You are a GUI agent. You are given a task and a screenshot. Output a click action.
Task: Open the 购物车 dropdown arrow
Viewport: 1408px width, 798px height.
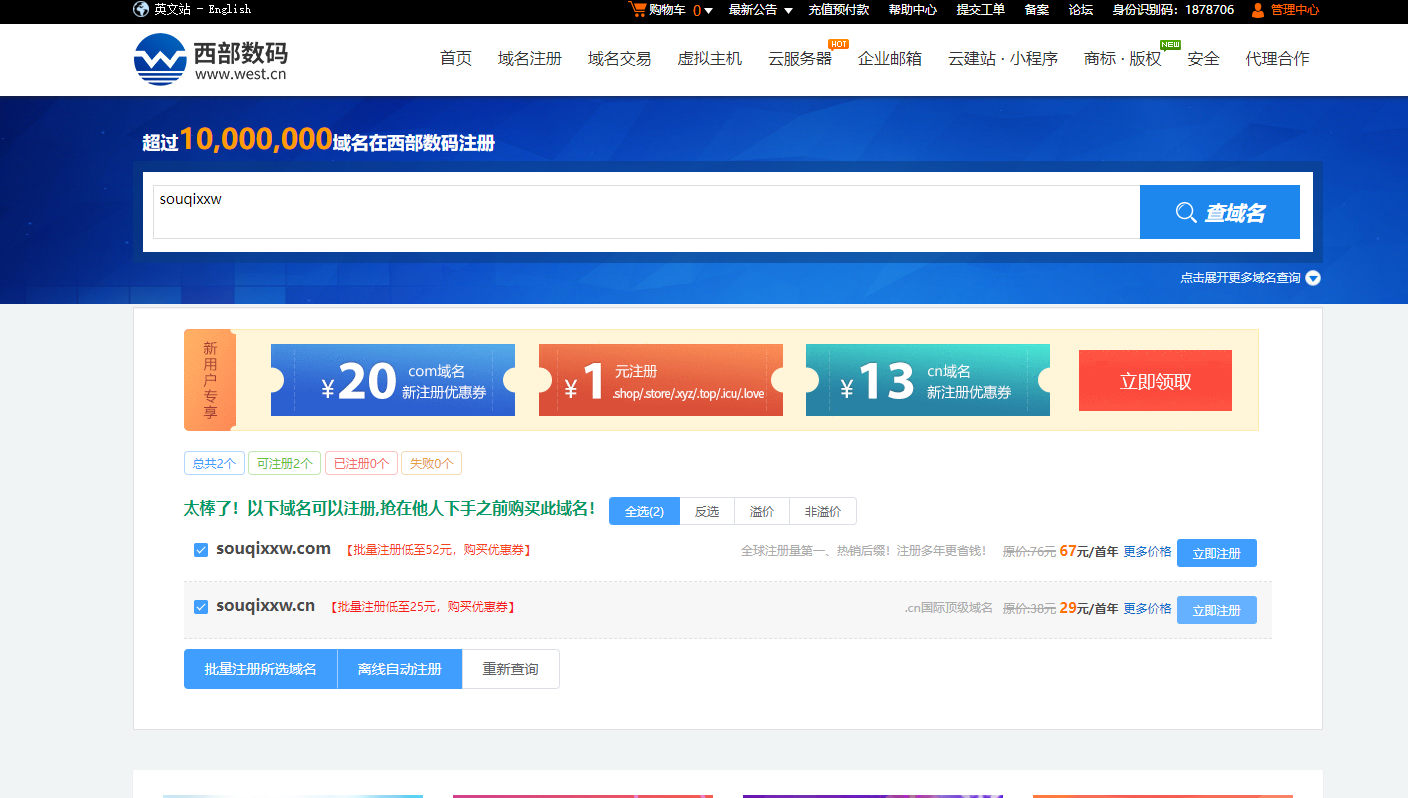pos(708,10)
